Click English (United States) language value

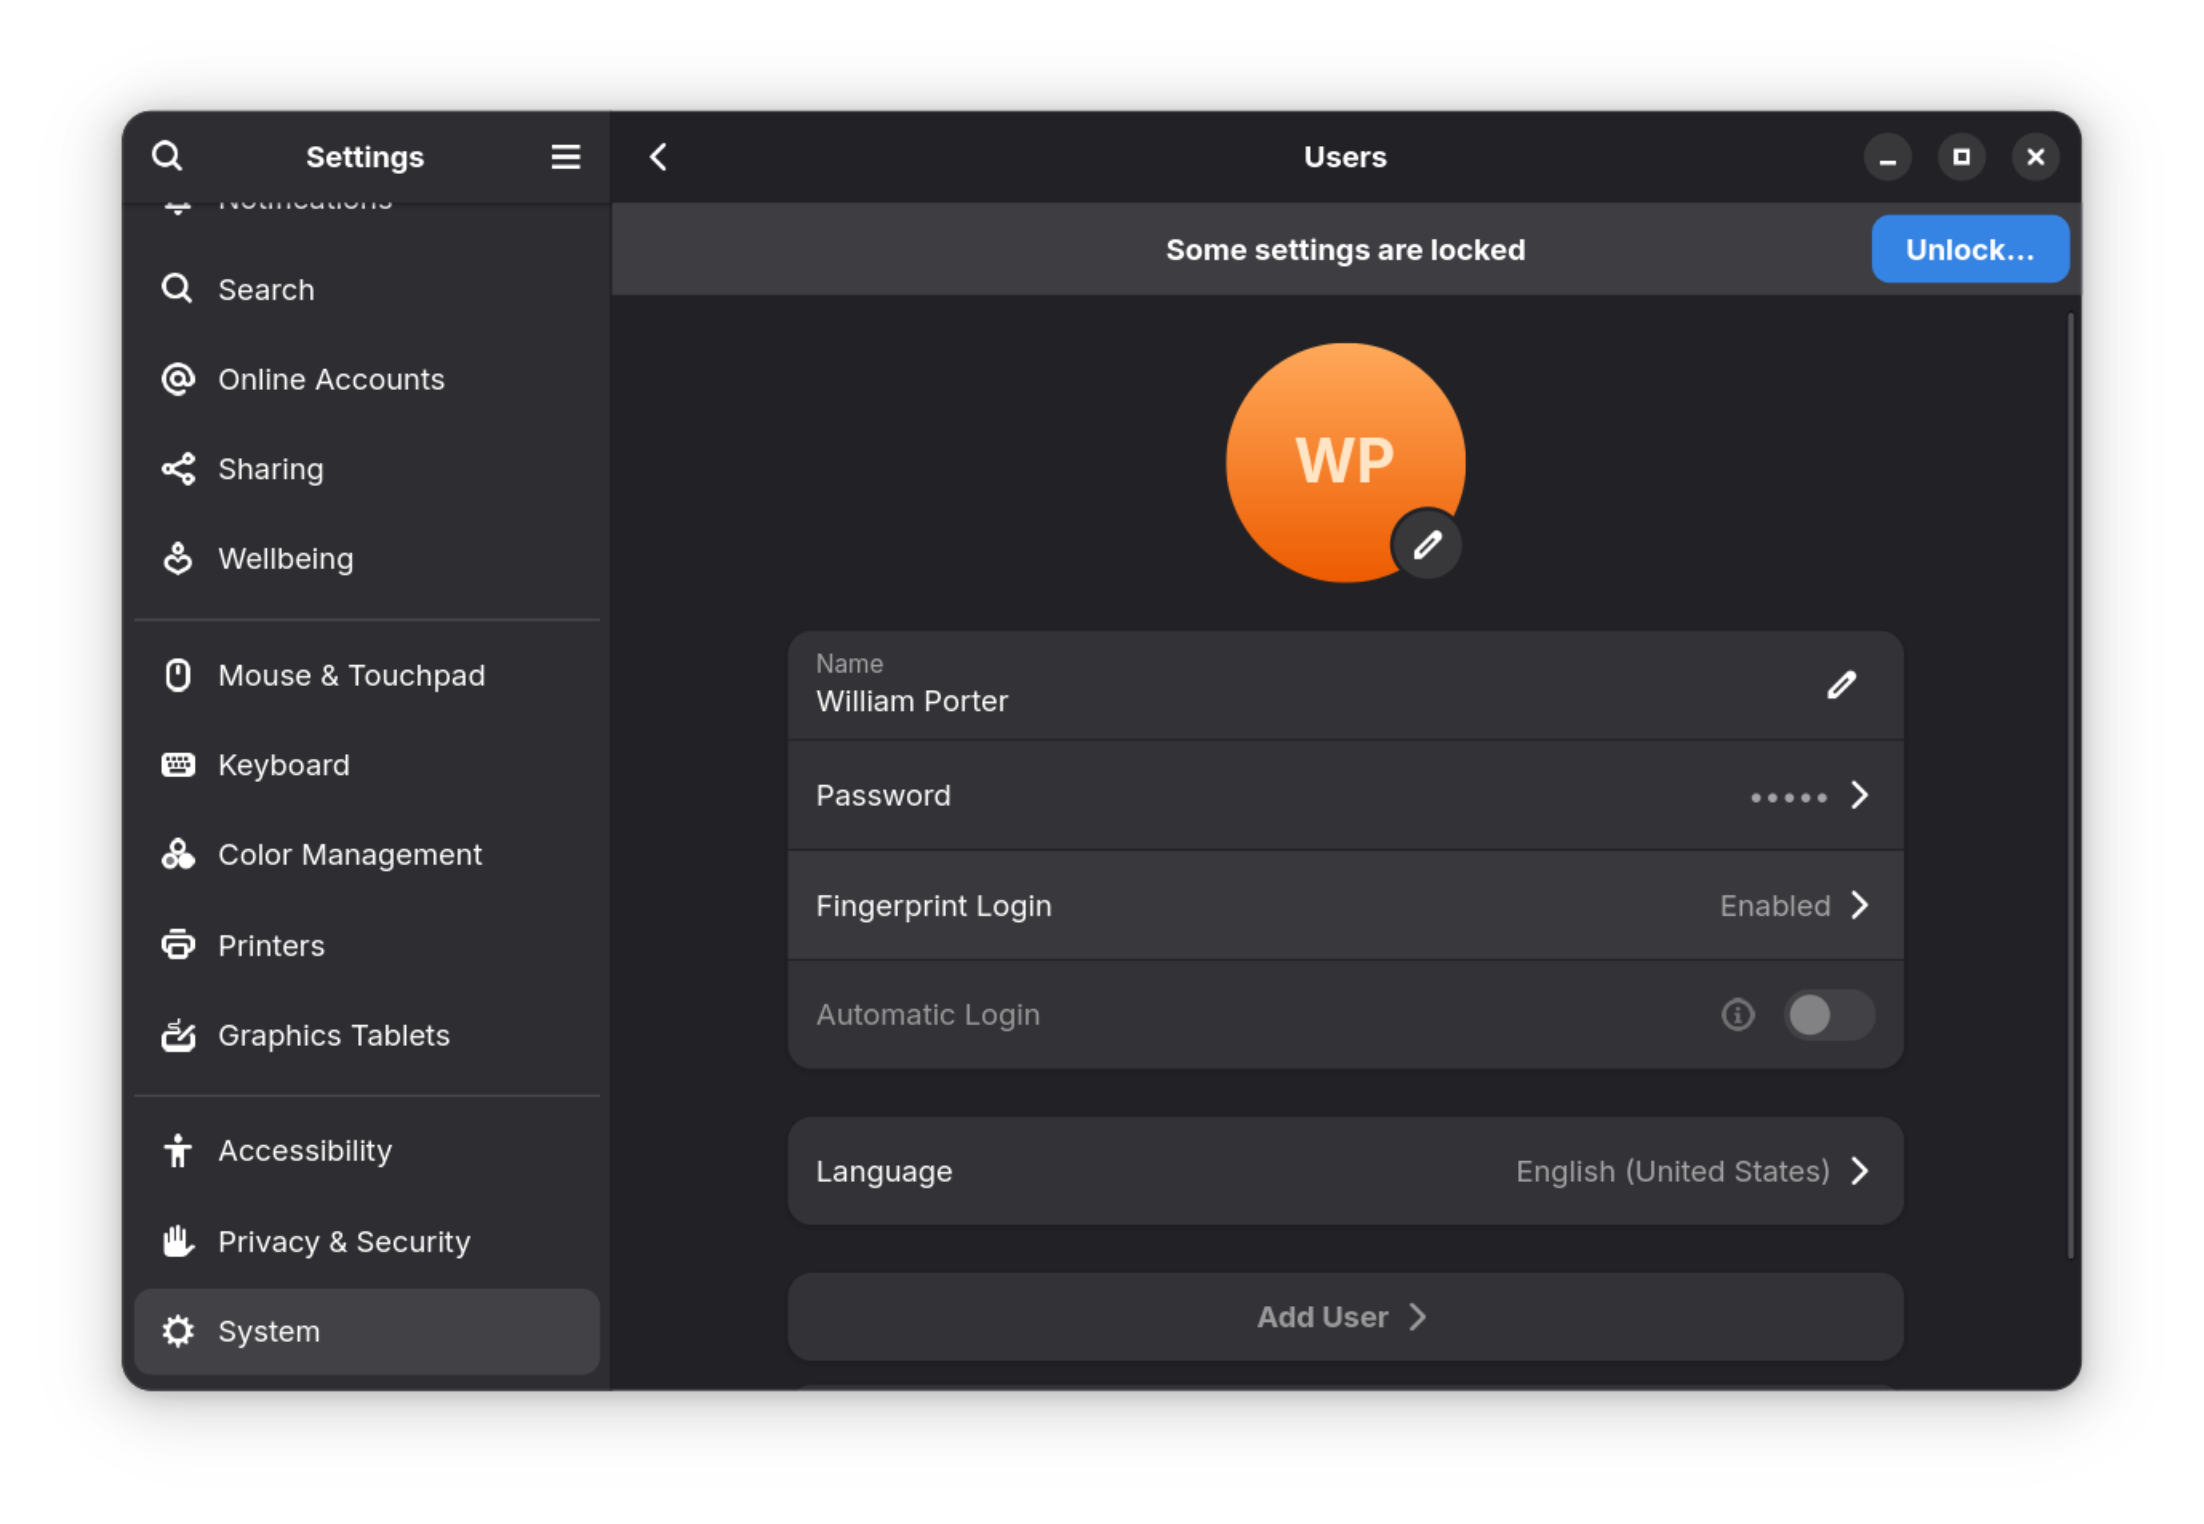pos(1672,1172)
